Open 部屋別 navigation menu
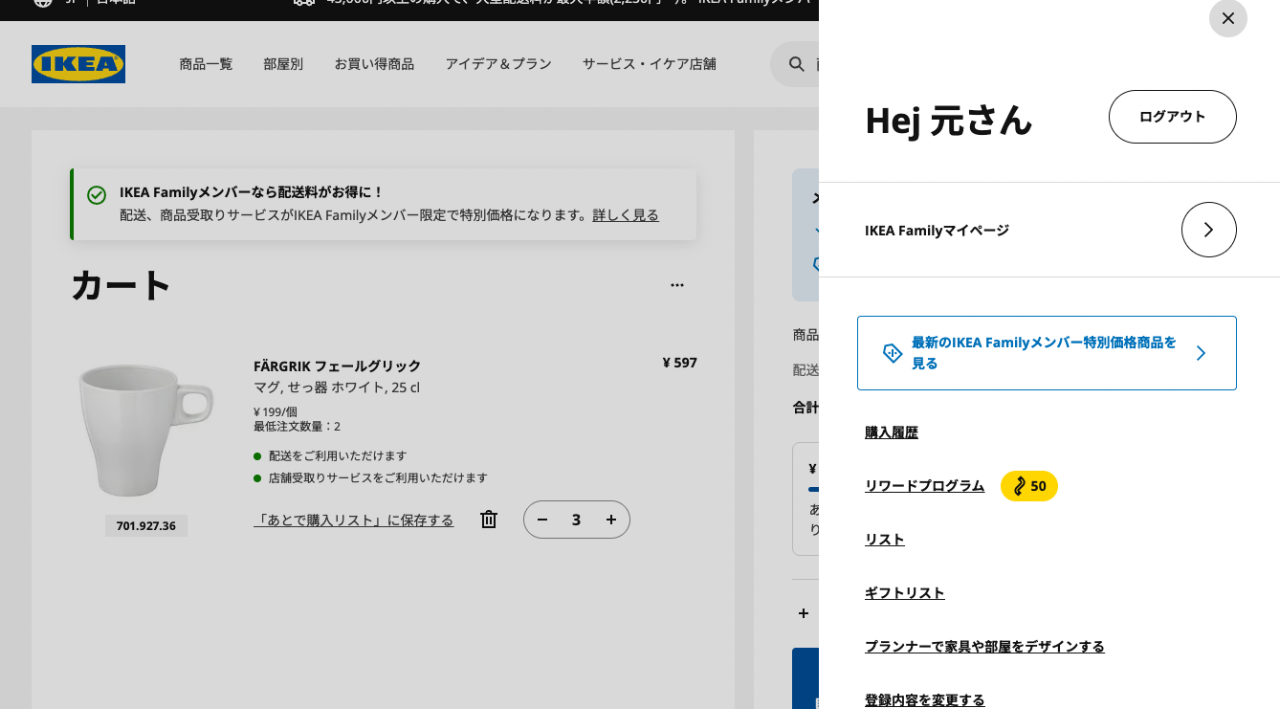The image size is (1280, 709). pyautogui.click(x=283, y=64)
